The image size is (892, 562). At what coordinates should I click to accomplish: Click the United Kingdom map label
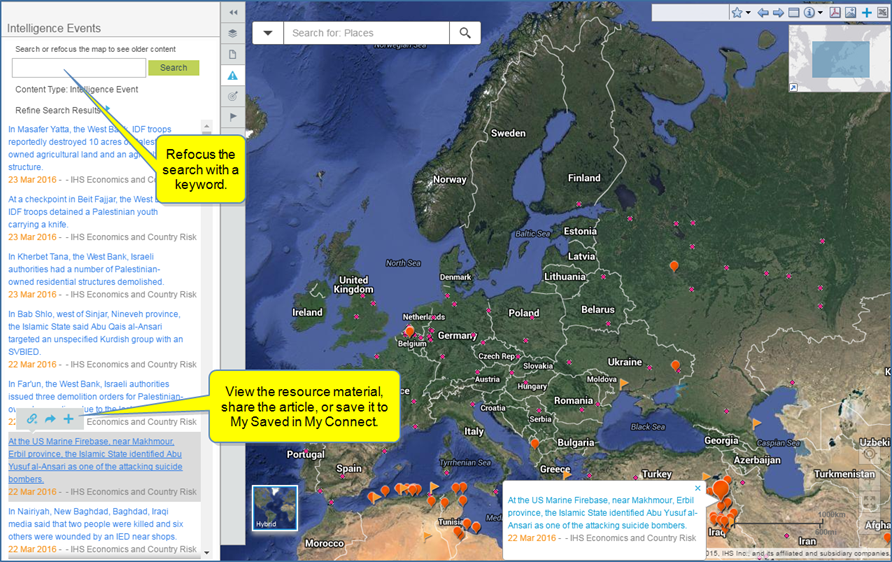click(x=353, y=284)
